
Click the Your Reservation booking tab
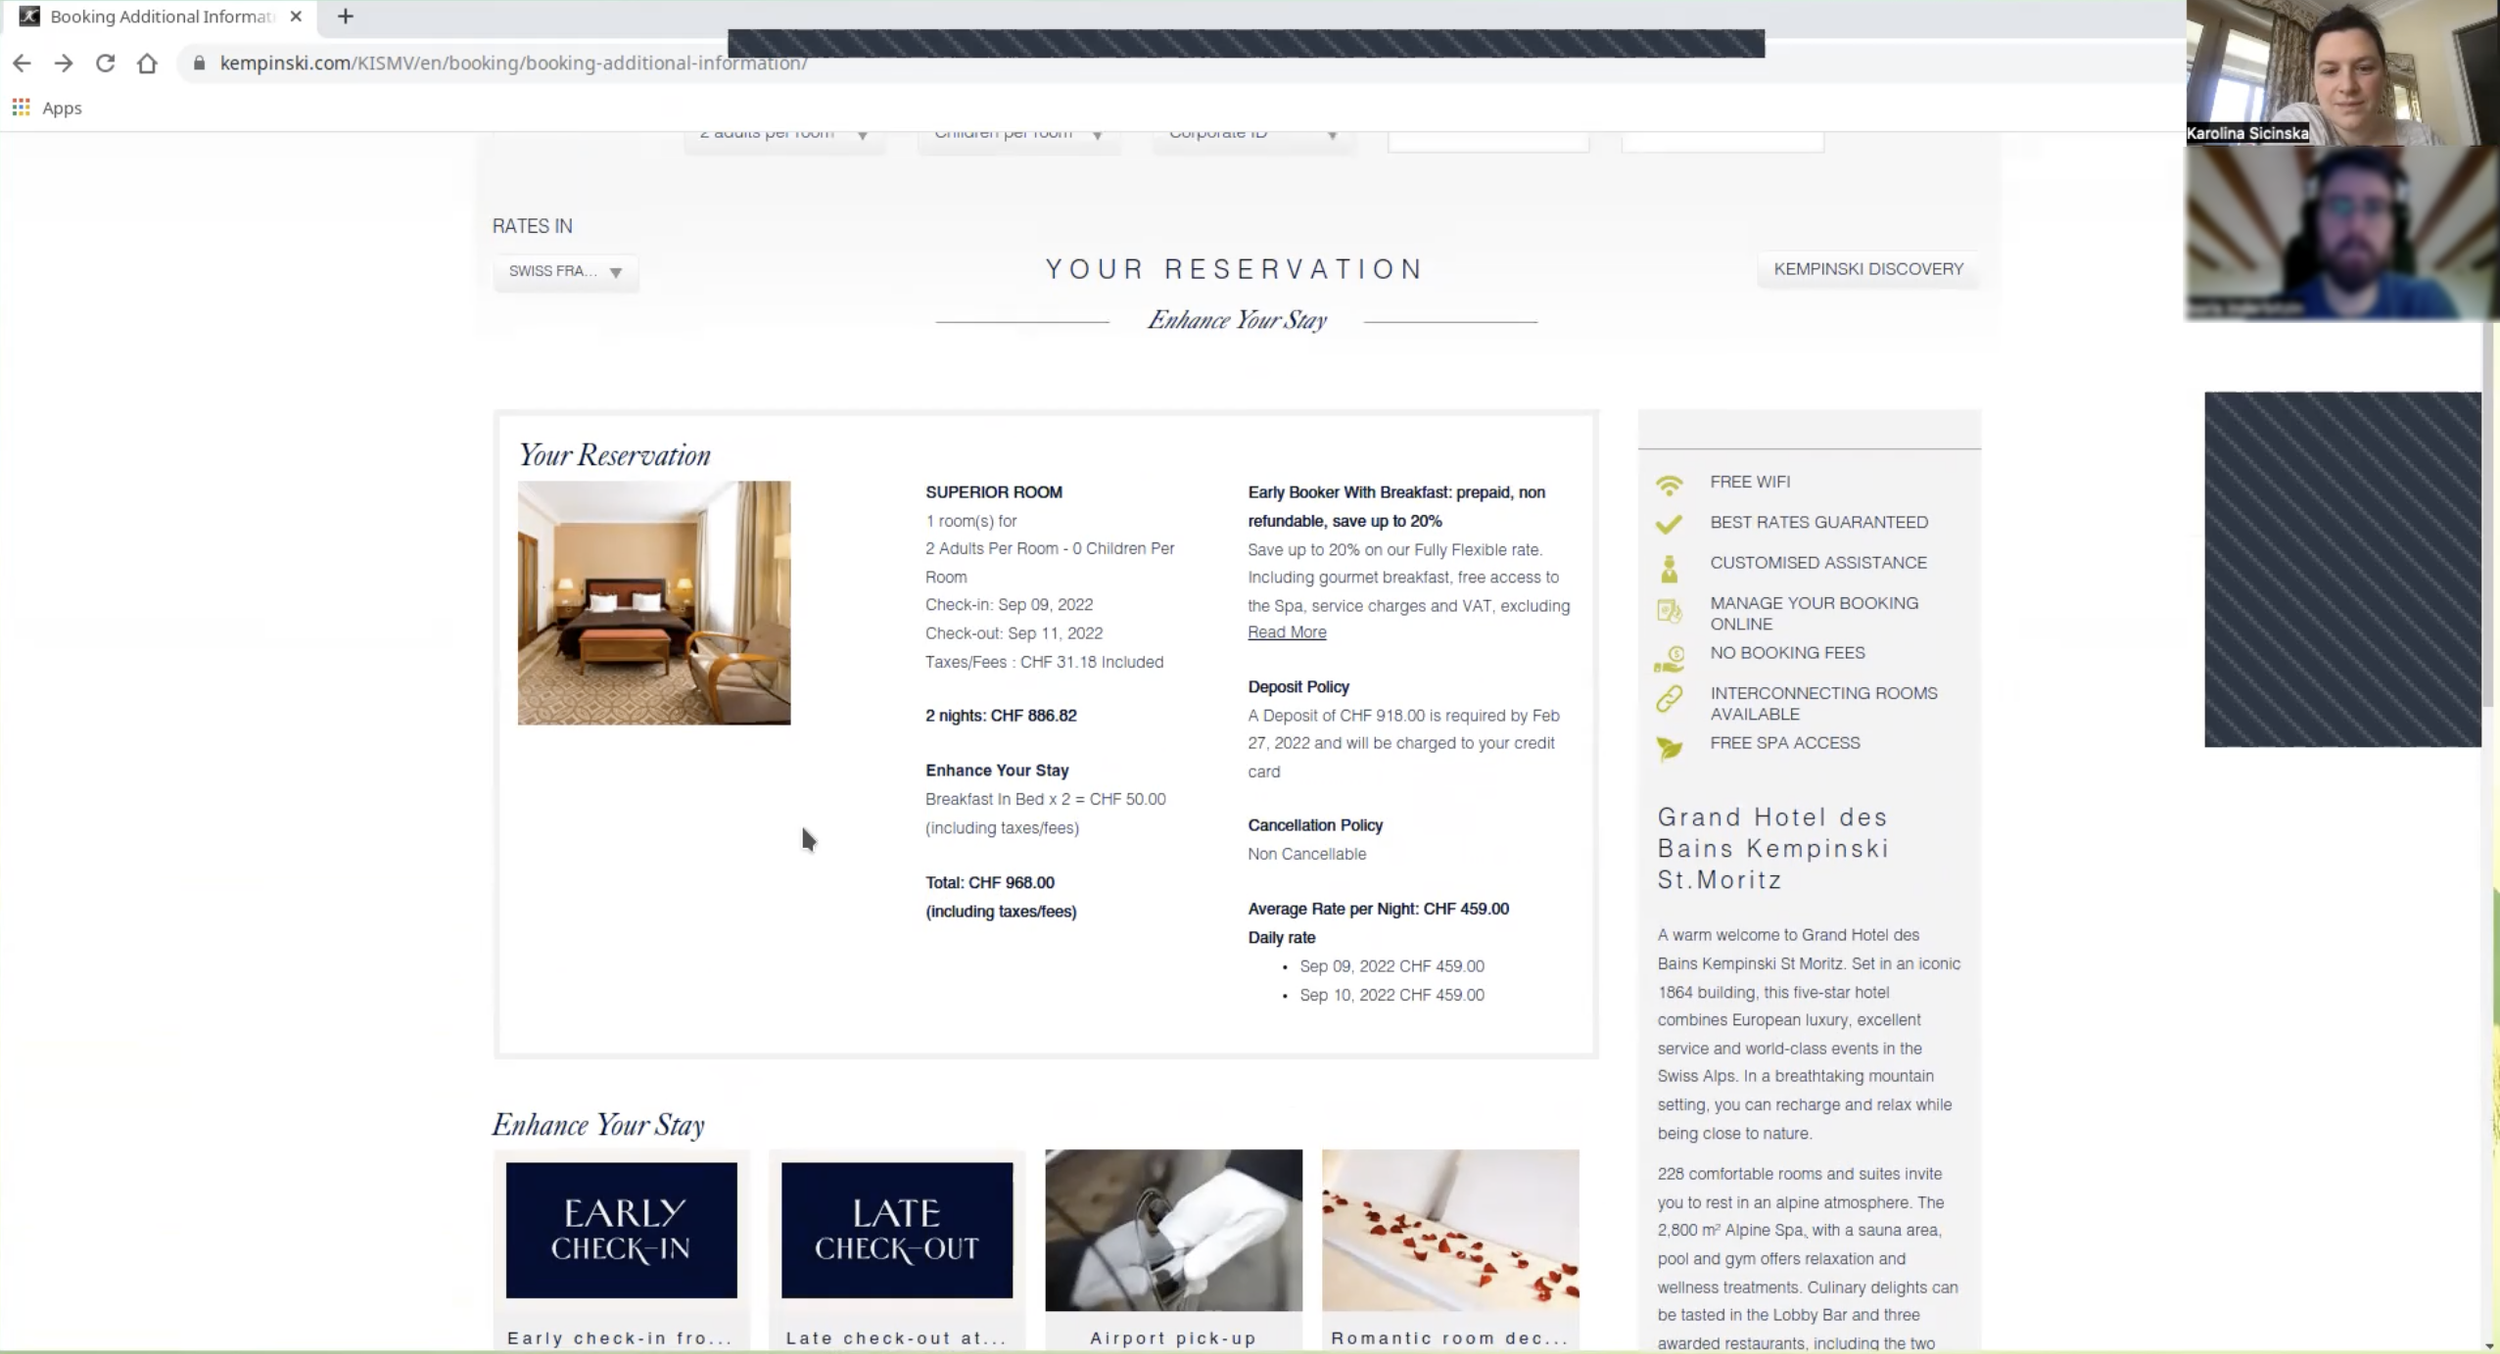pos(615,454)
